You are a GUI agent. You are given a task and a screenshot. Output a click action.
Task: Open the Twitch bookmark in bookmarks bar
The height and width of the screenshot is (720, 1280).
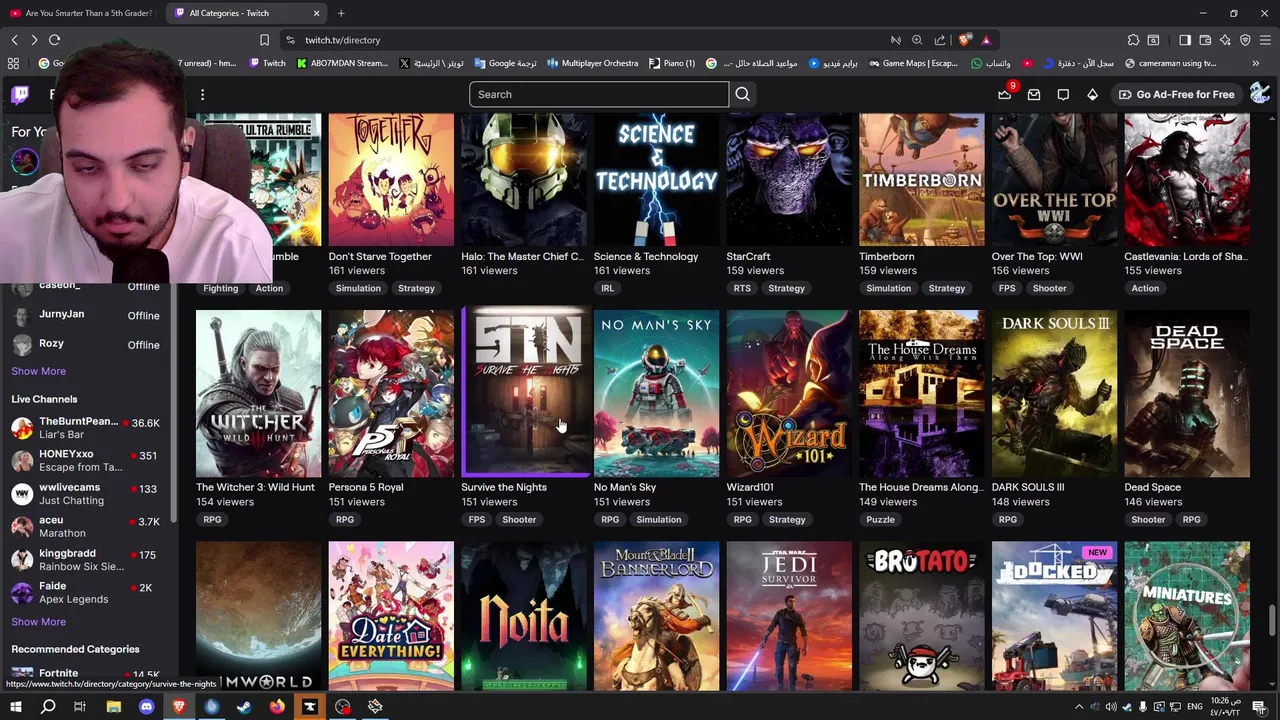(266, 63)
